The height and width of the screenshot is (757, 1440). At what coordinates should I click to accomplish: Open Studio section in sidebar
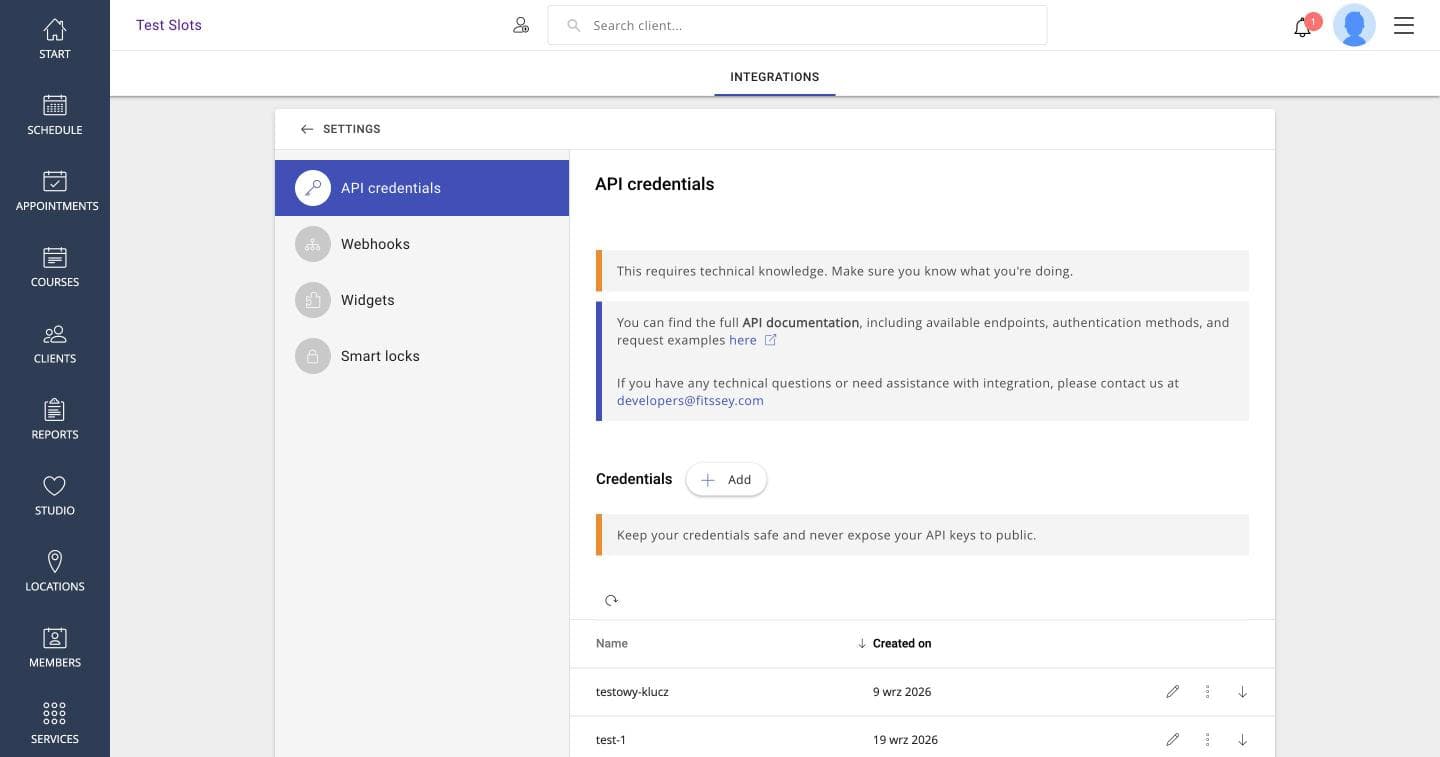(55, 495)
